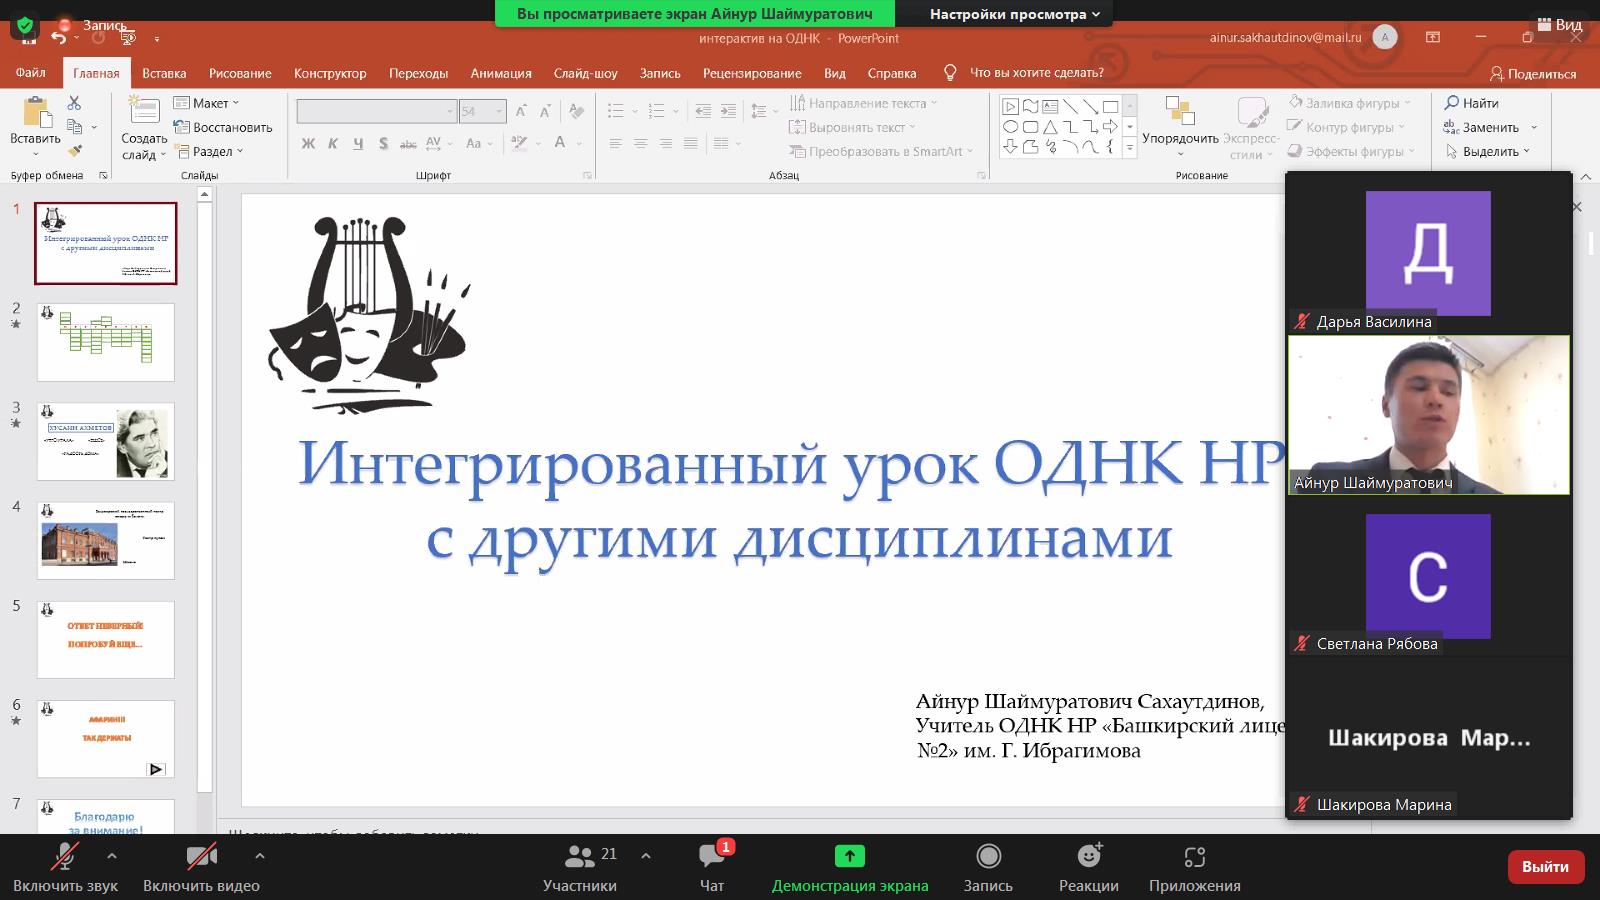Viewport: 1600px width, 900px height.
Task: Open the Animation ribbon tab
Action: [501, 73]
